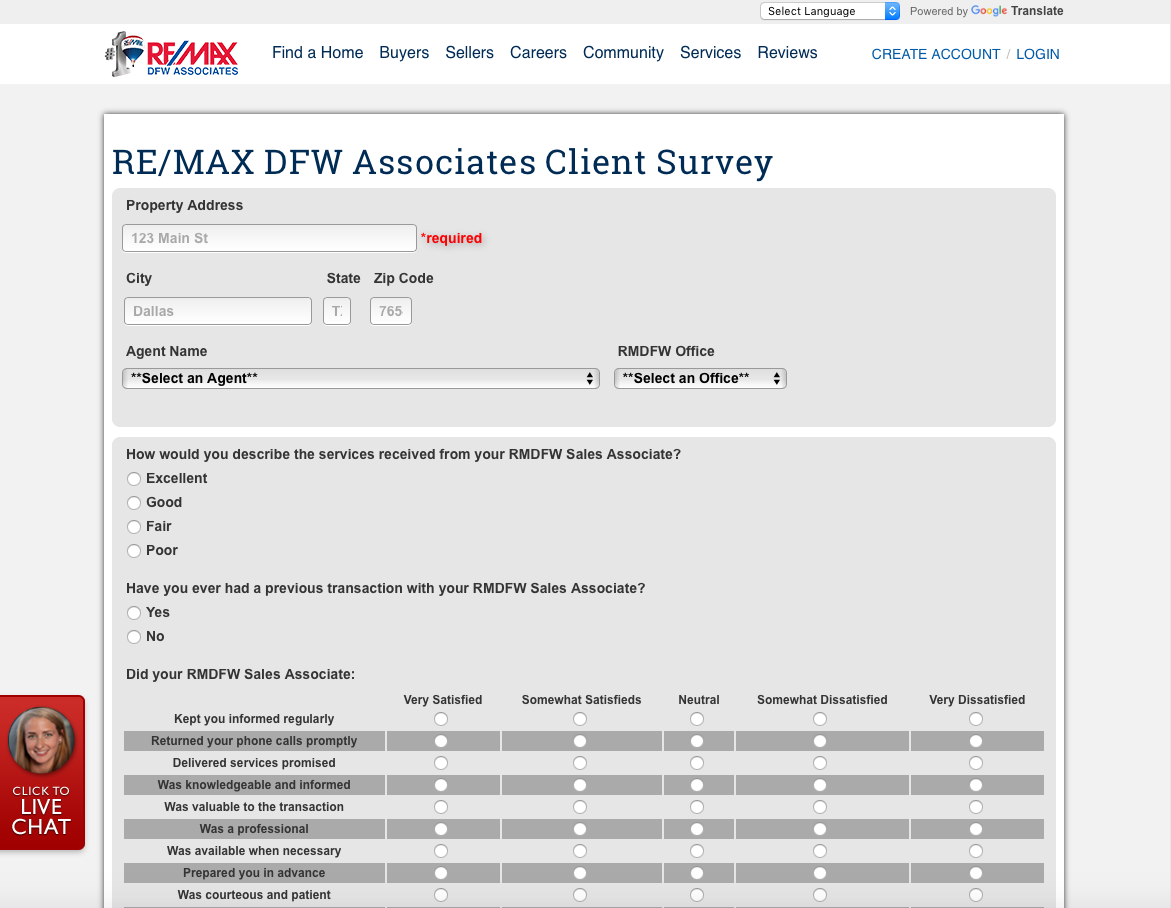Open the Select an Agent dropdown
1171x908 pixels.
click(x=360, y=378)
